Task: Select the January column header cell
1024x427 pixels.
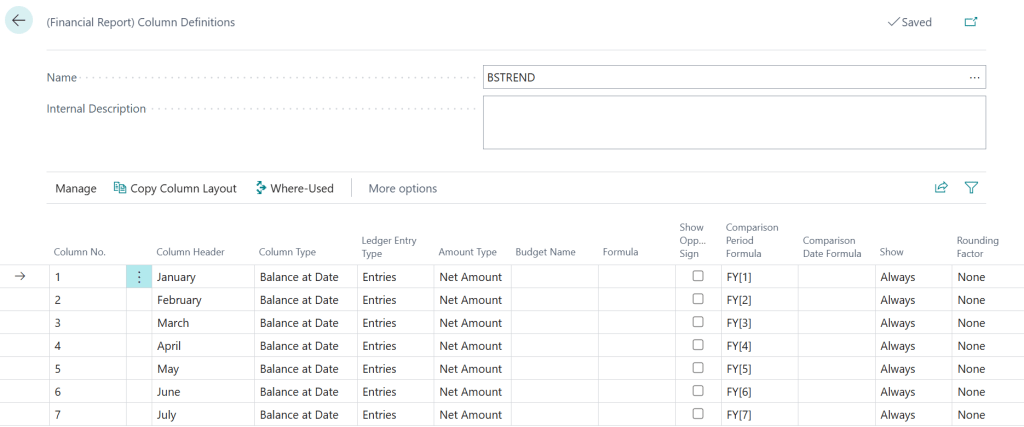Action: (203, 277)
